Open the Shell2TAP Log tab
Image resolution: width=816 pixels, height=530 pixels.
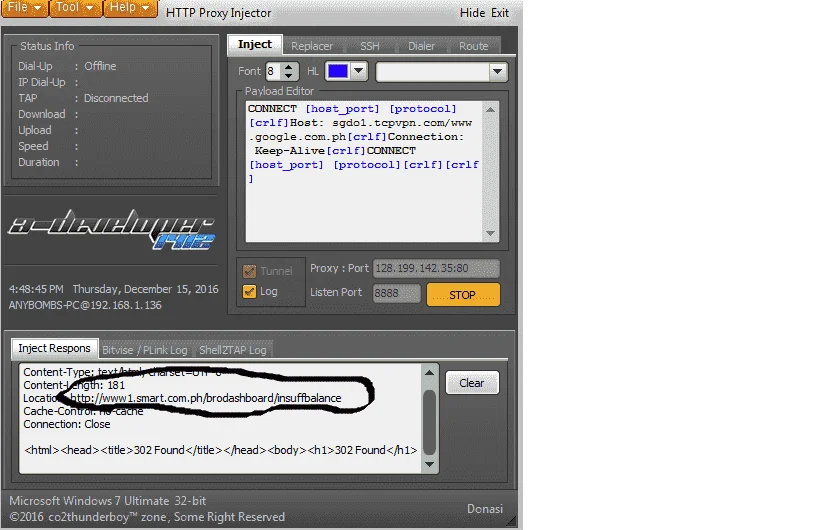pos(233,350)
